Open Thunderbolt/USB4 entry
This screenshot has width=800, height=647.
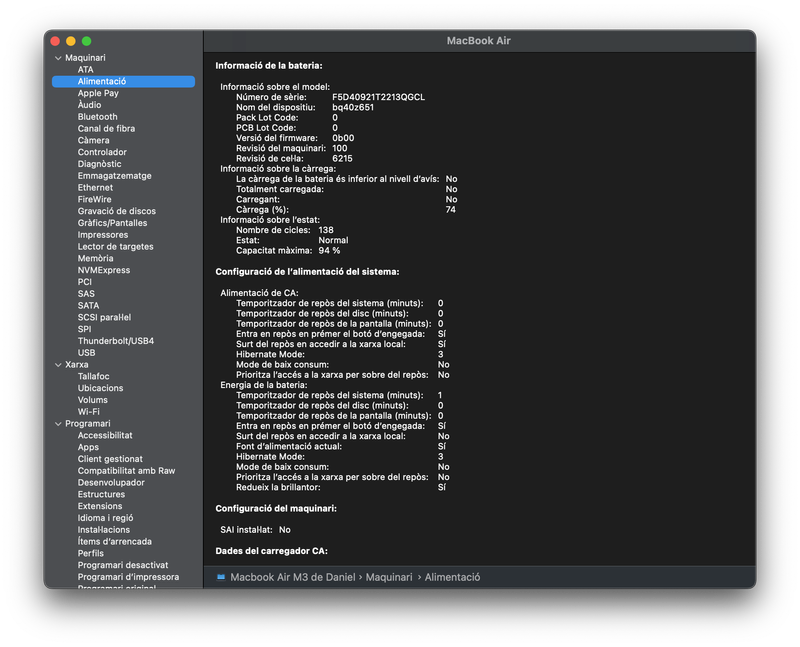[x=116, y=341]
